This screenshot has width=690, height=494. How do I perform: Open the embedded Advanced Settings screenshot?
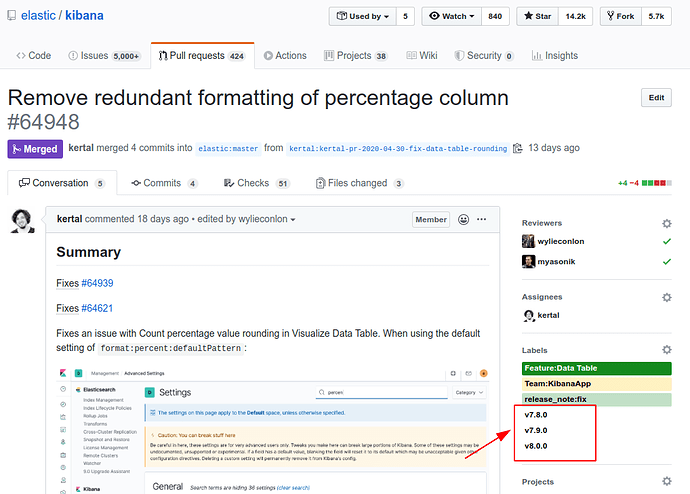(x=272, y=429)
